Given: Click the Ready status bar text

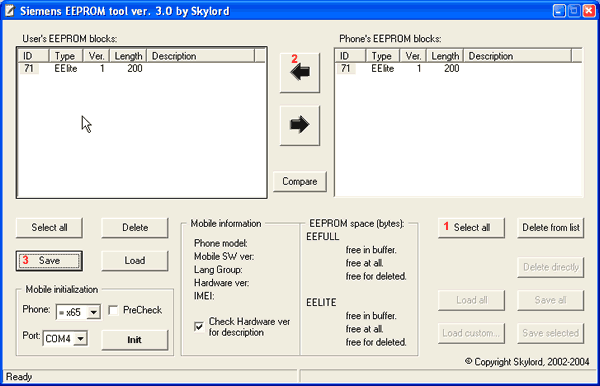Looking at the screenshot, I should click(x=19, y=377).
